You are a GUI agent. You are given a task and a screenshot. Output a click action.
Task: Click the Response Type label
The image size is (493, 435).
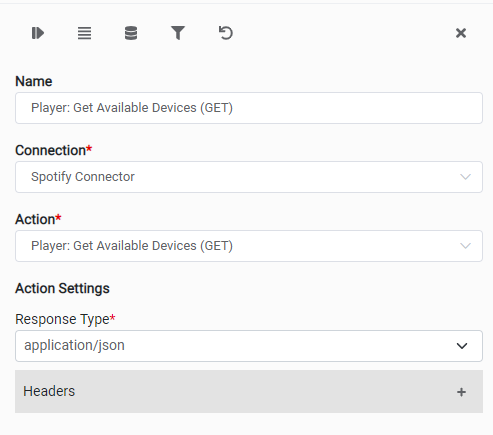click(65, 319)
